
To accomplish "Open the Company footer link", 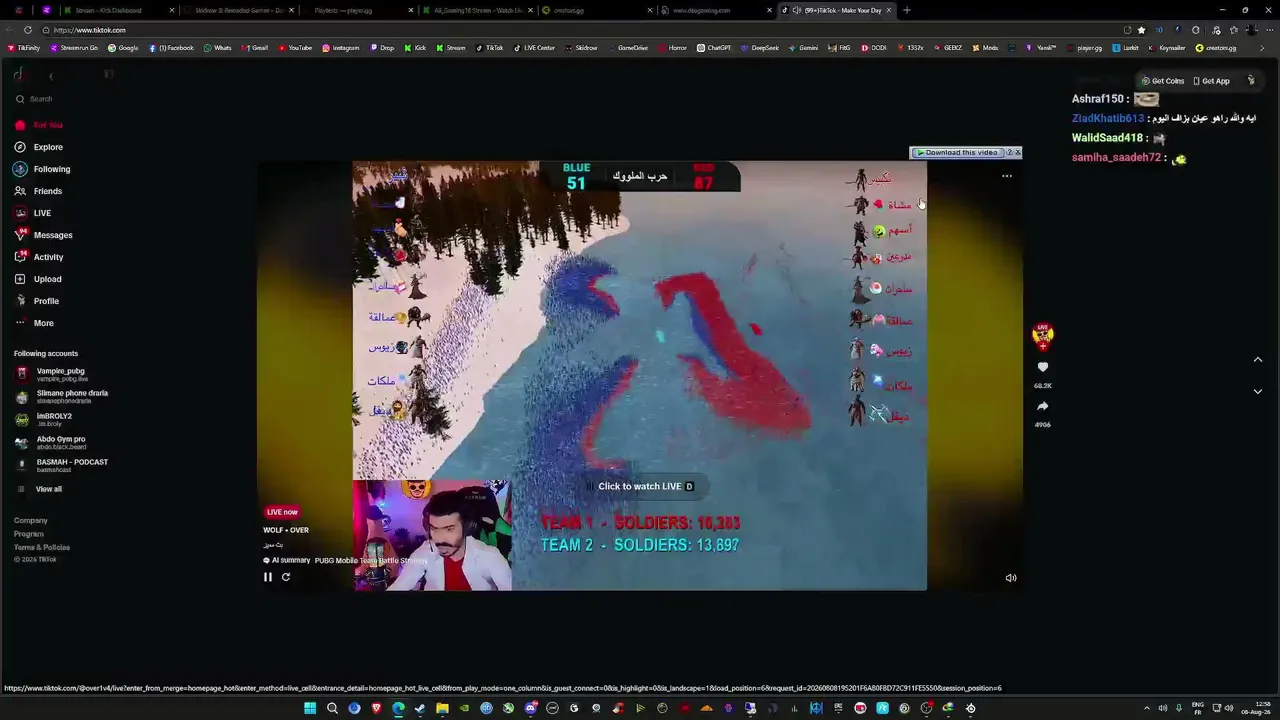I will coord(31,520).
